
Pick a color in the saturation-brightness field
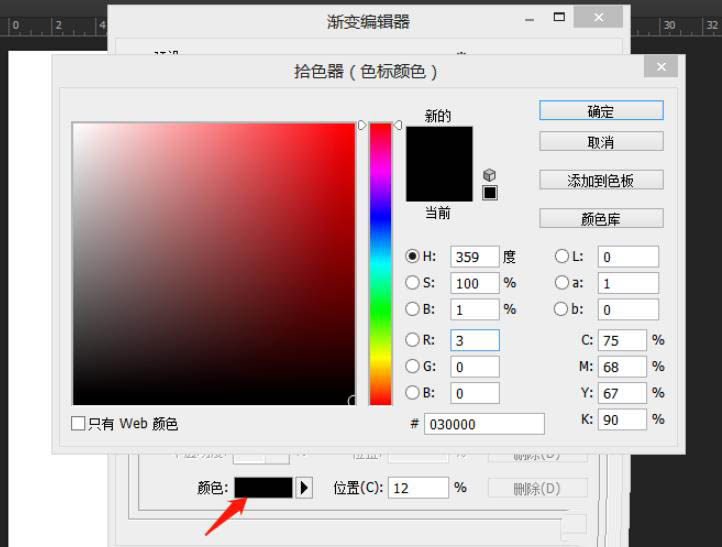214,264
